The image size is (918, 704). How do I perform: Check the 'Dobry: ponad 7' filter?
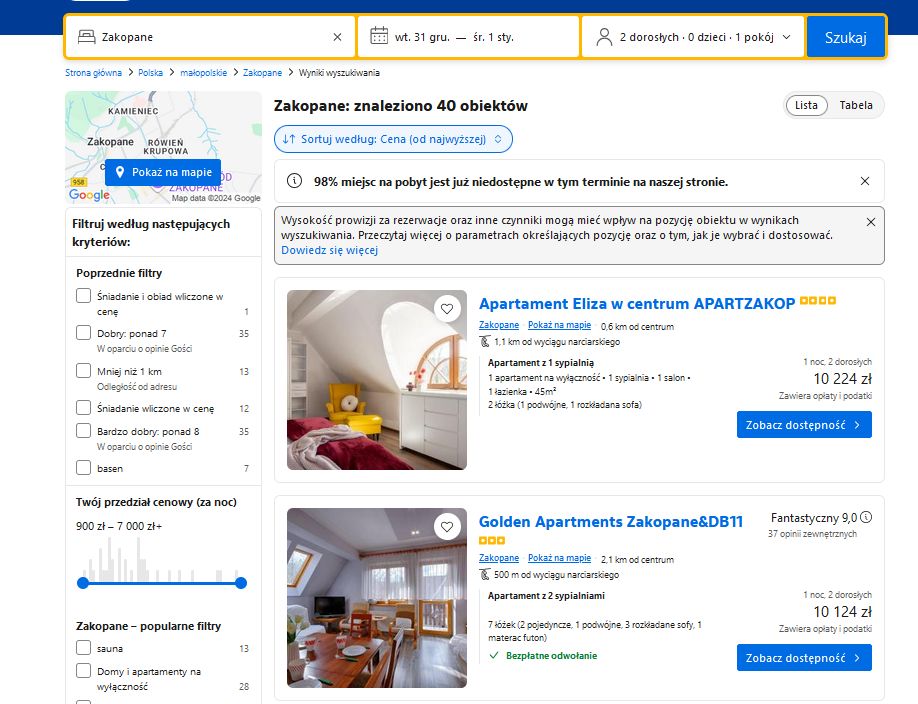pyautogui.click(x=84, y=333)
